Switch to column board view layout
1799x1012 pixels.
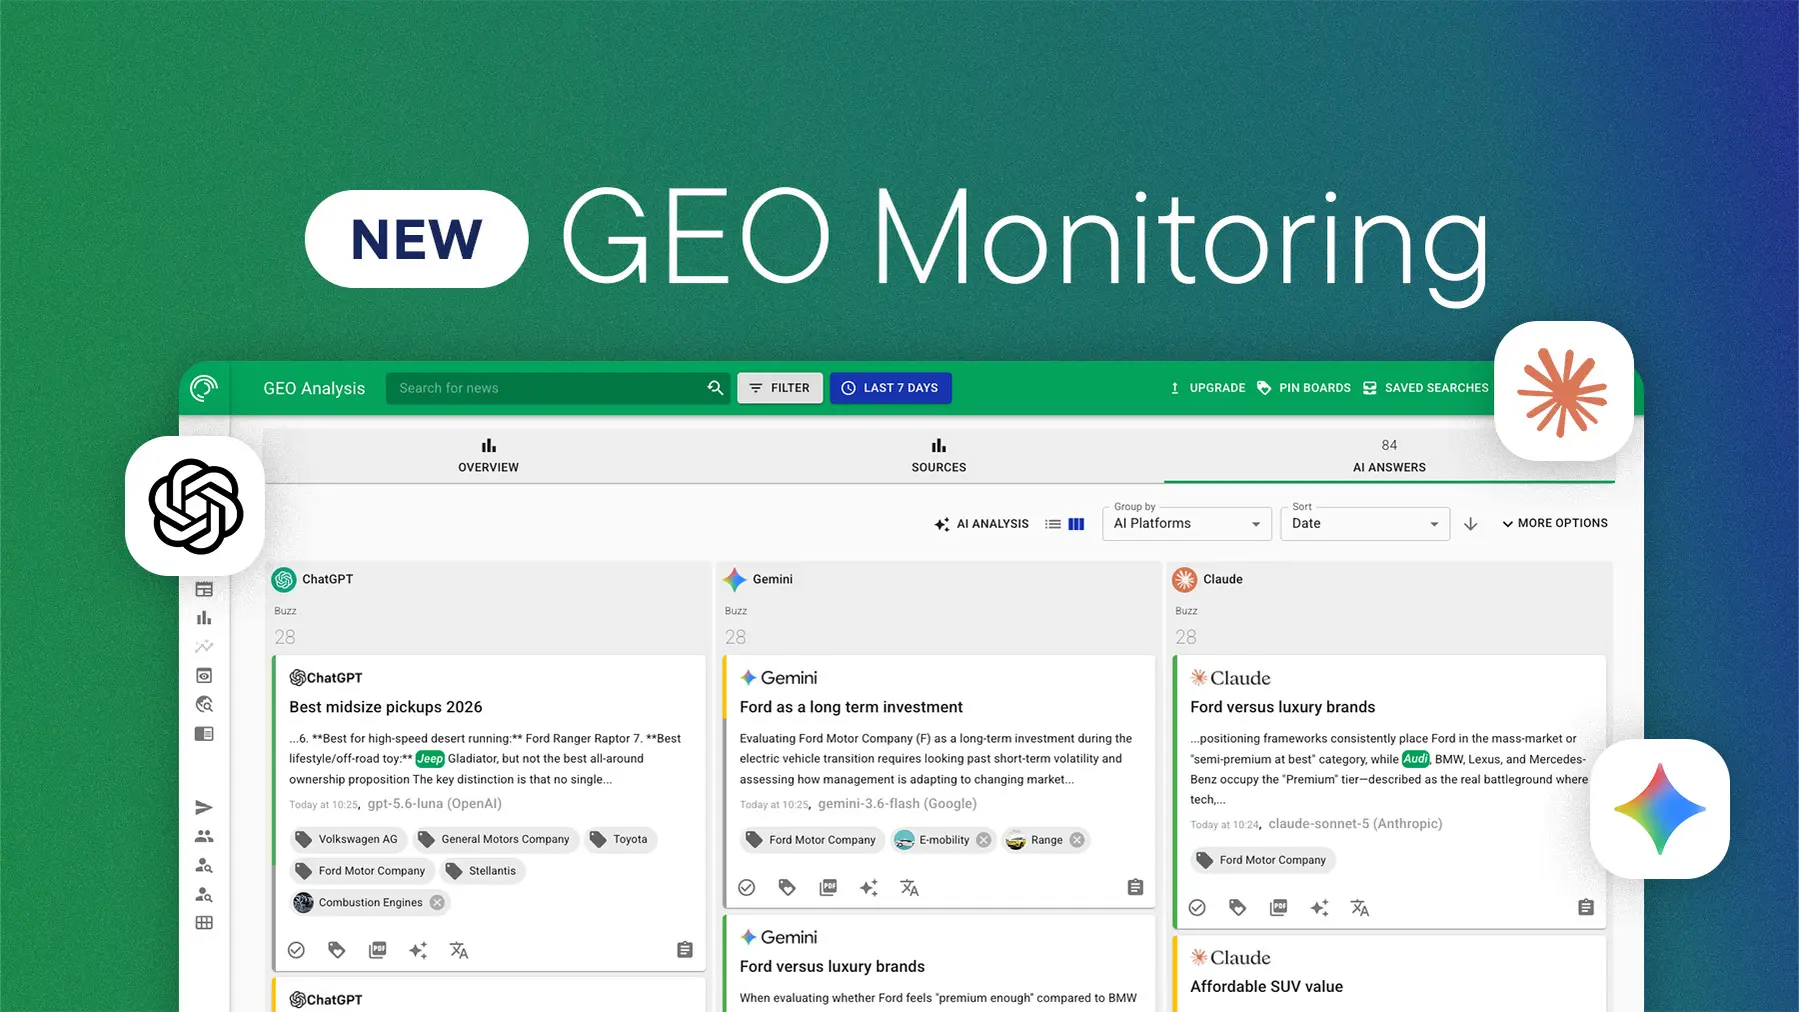coord(1076,524)
